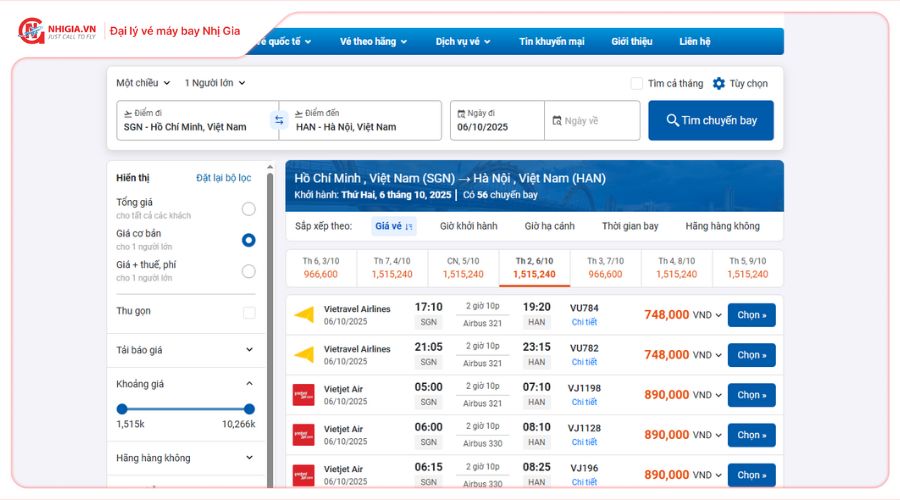Open the Tin khuyến mại page
900x500 pixels.
pos(552,41)
